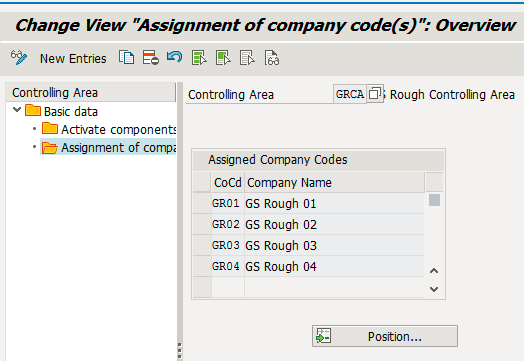524x361 pixels.
Task: Open Assignment of company code(s) folder
Action: coord(108,147)
